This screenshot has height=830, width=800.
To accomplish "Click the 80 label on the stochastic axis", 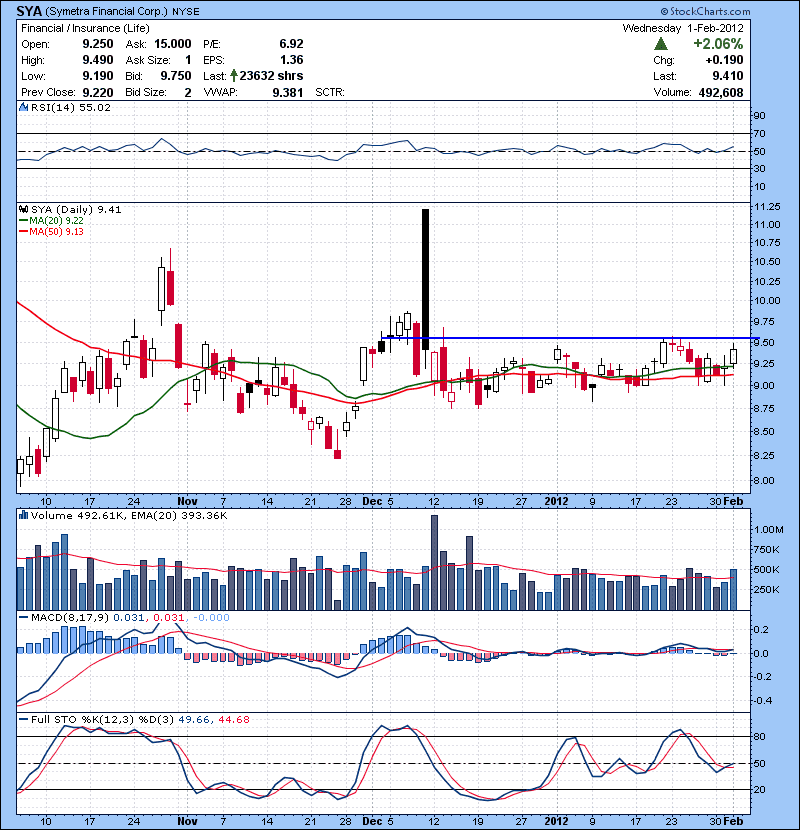I will (x=760, y=736).
